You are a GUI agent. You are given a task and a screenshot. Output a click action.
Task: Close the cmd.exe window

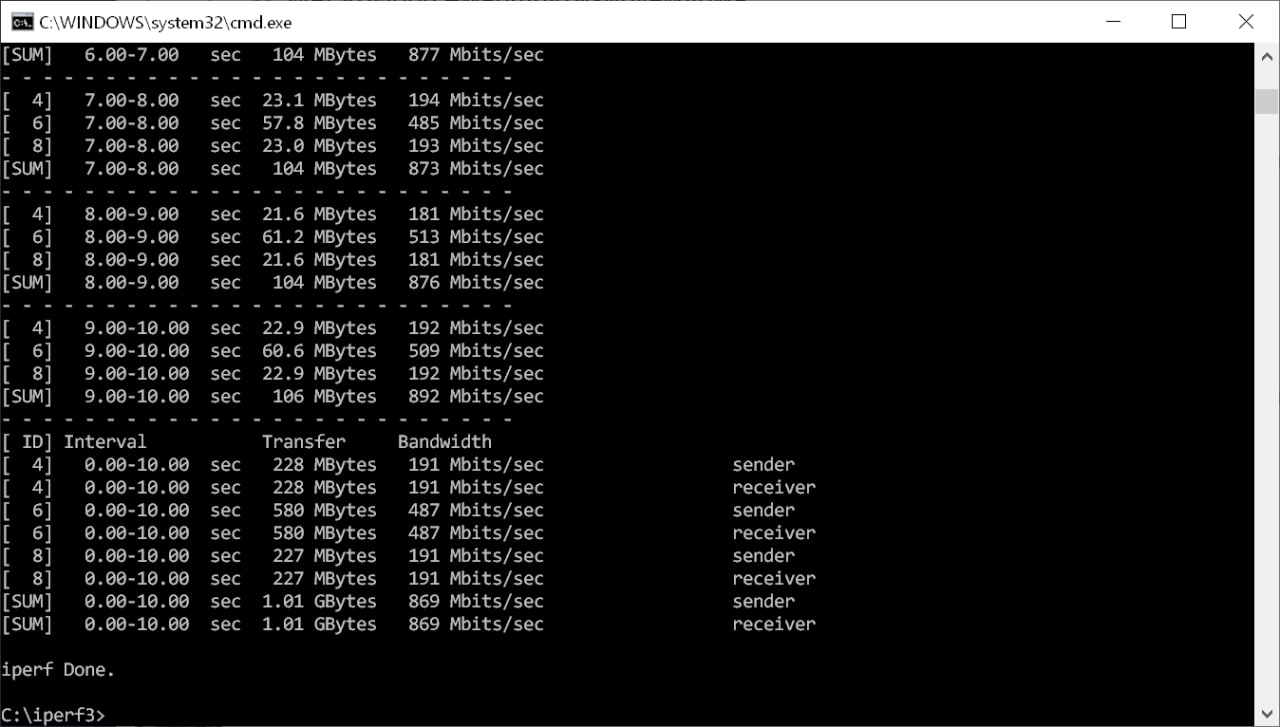coord(1246,21)
